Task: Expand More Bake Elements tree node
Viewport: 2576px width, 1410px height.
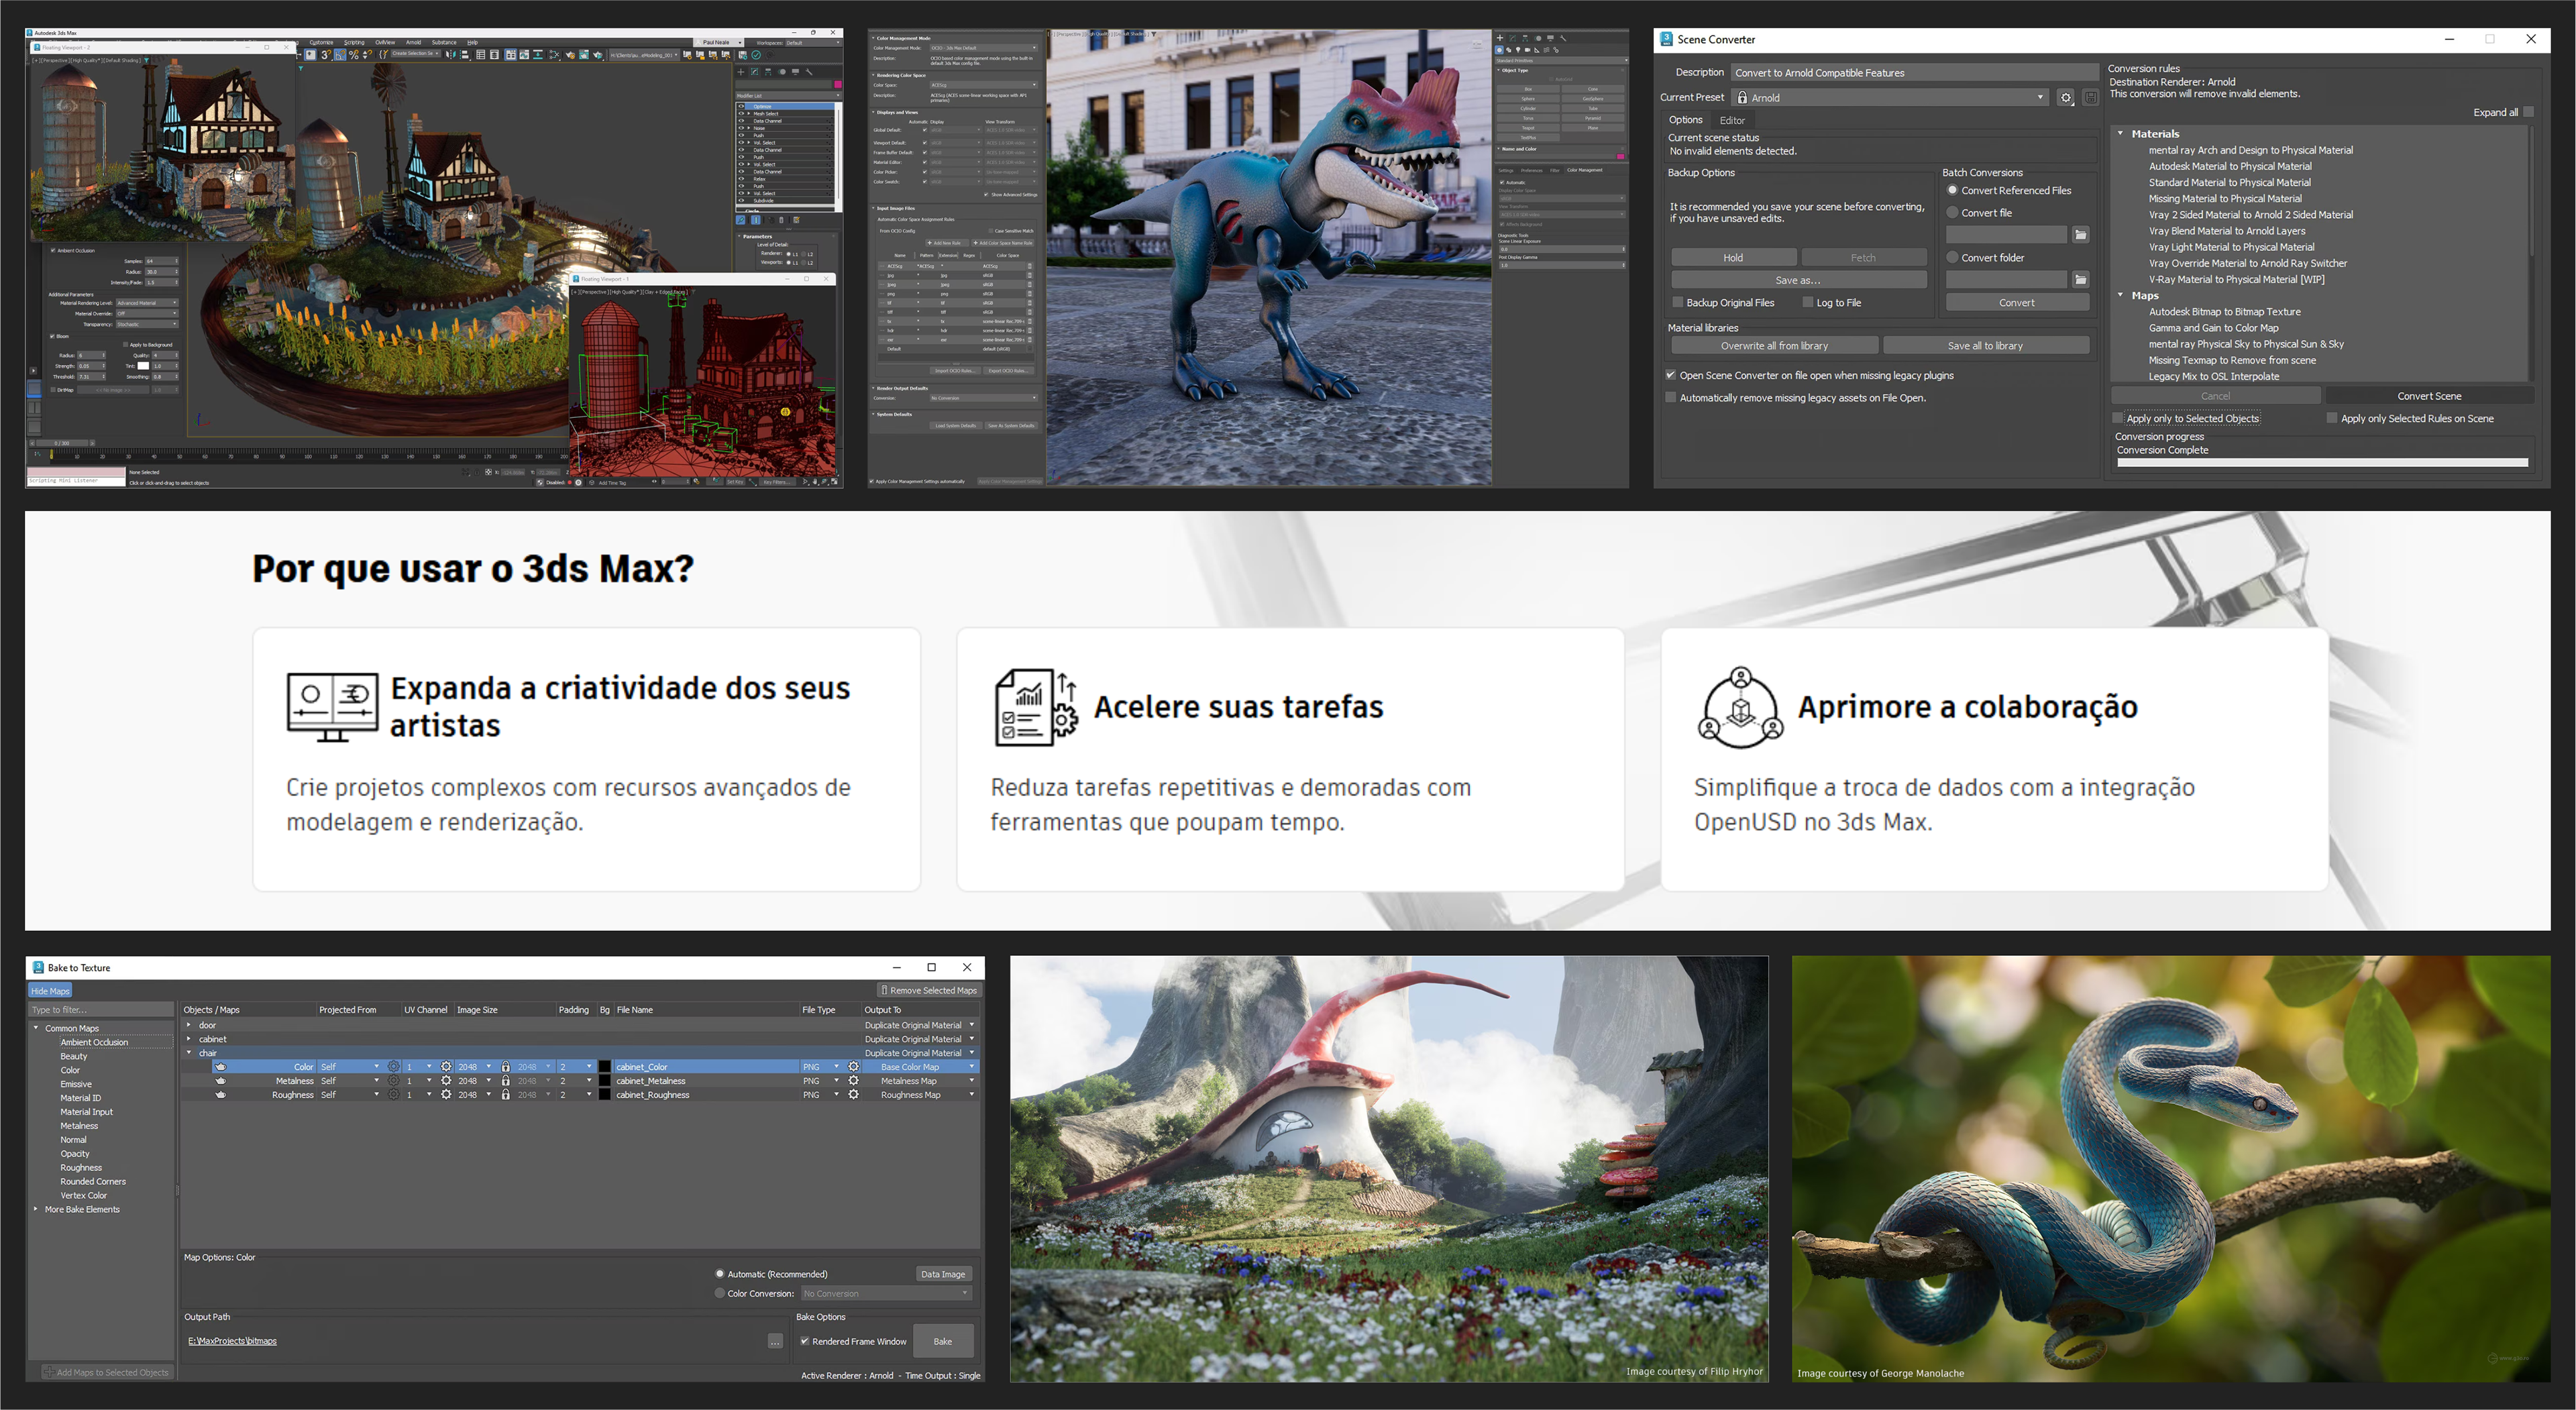Action: 36,1209
